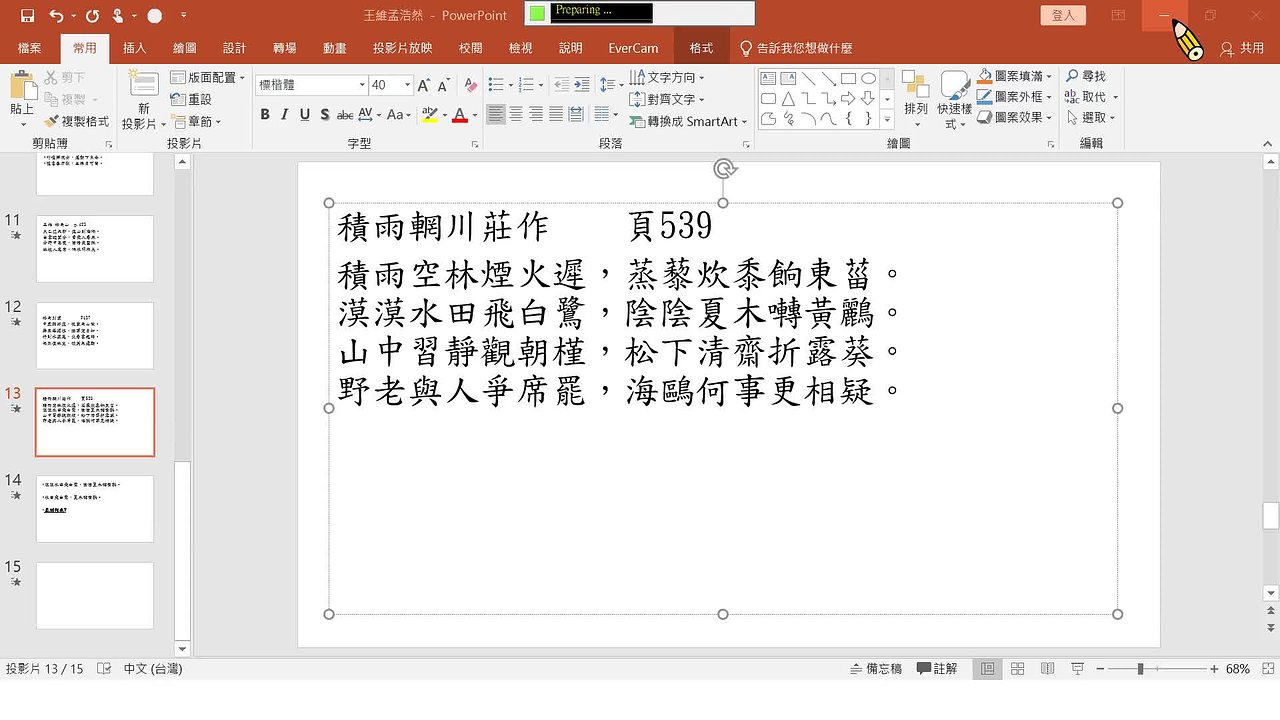This screenshot has width=1280, height=720.
Task: Click 告訴我您想做什麼 search box
Action: 796,48
